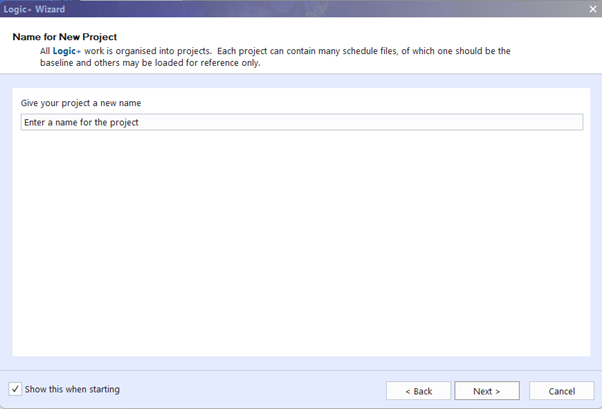Click the 'Enter a name for the project' placeholder

pos(81,122)
